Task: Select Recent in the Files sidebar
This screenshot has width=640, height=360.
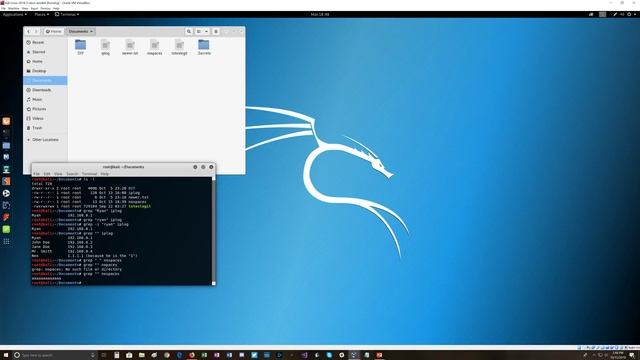Action: 45,42
